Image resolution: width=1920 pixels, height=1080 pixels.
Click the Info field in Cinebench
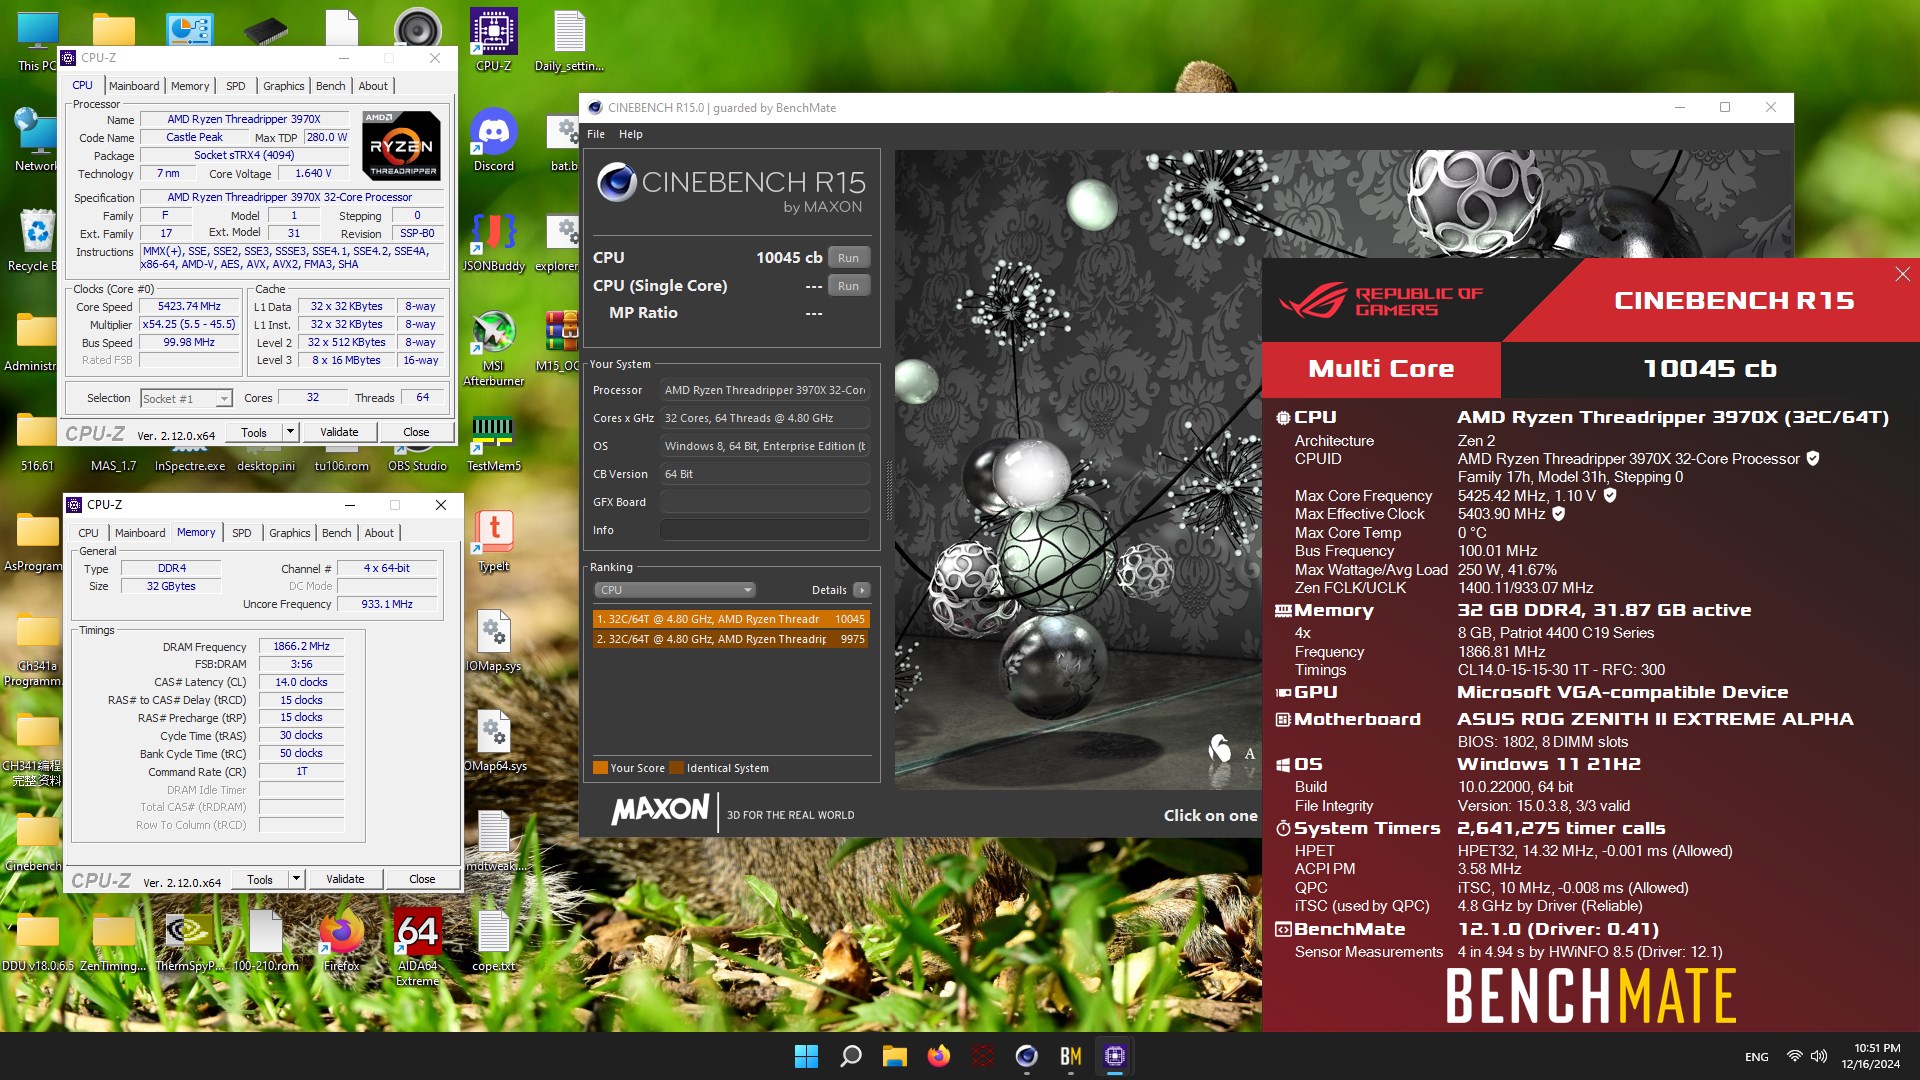click(x=764, y=530)
